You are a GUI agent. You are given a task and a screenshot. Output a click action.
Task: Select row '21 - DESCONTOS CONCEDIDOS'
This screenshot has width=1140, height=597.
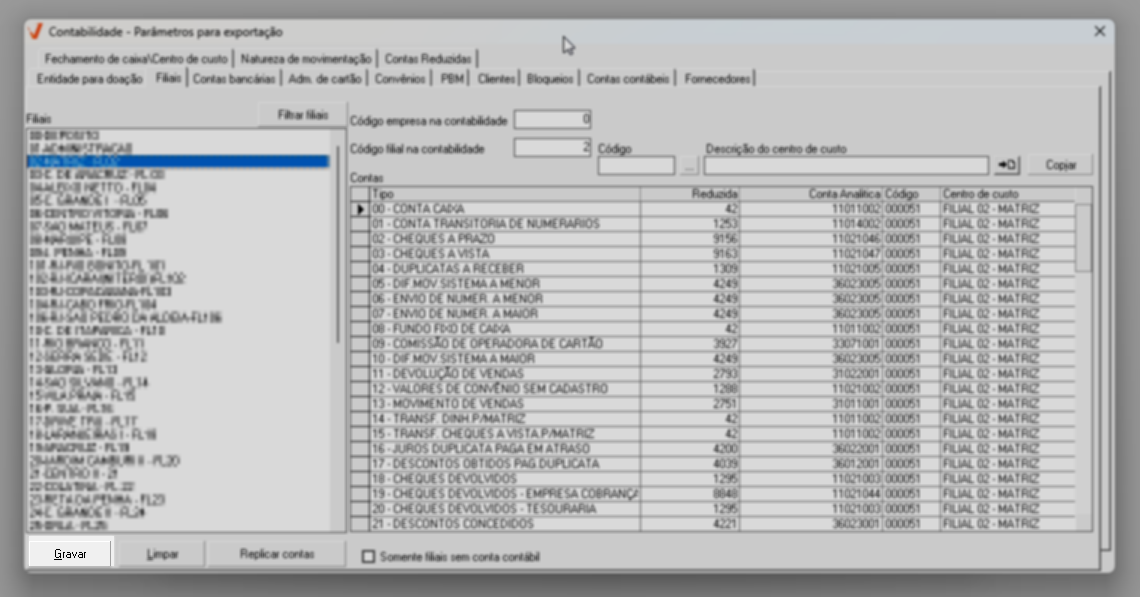point(712,524)
